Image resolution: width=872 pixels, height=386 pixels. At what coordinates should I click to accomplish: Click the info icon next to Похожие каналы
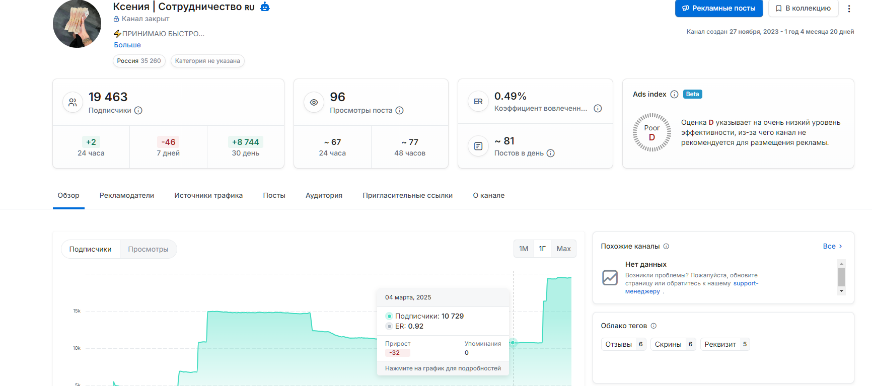coord(666,246)
